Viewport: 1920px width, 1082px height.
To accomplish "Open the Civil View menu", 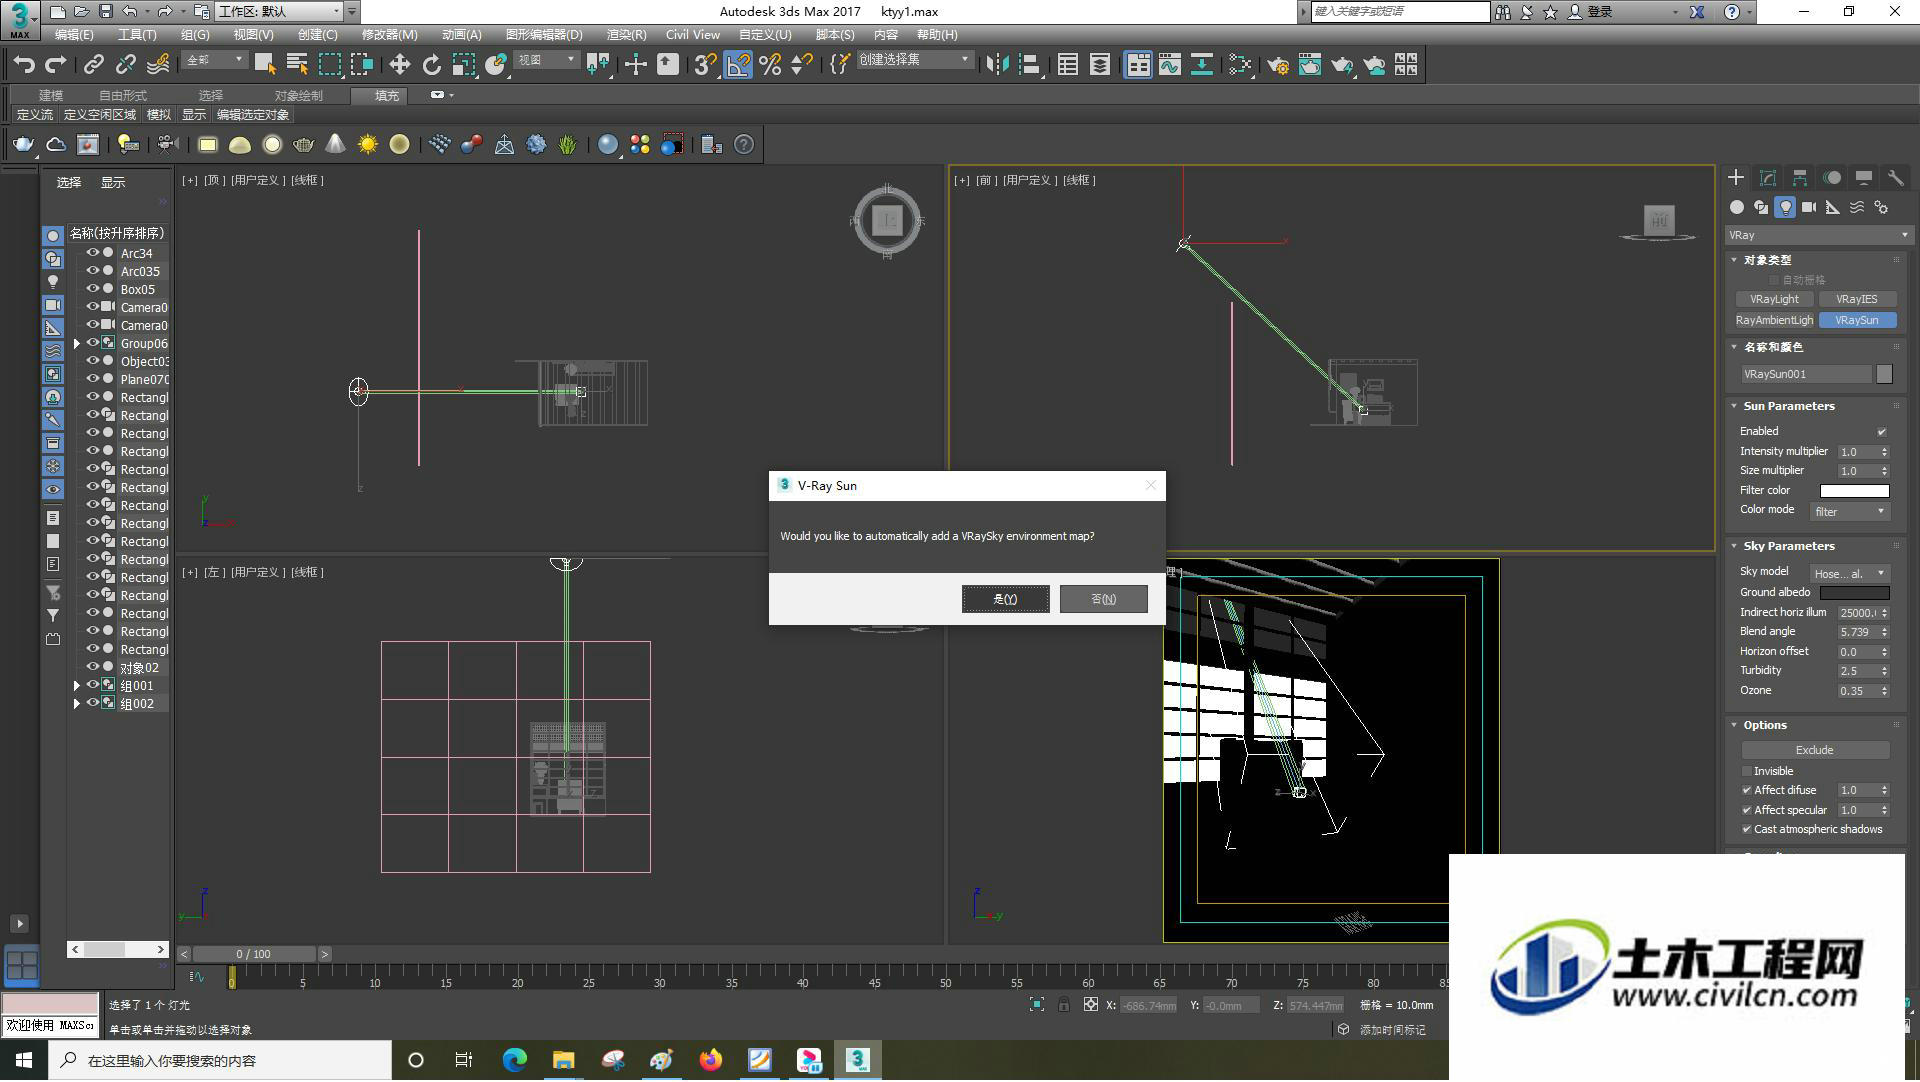I will pyautogui.click(x=692, y=35).
